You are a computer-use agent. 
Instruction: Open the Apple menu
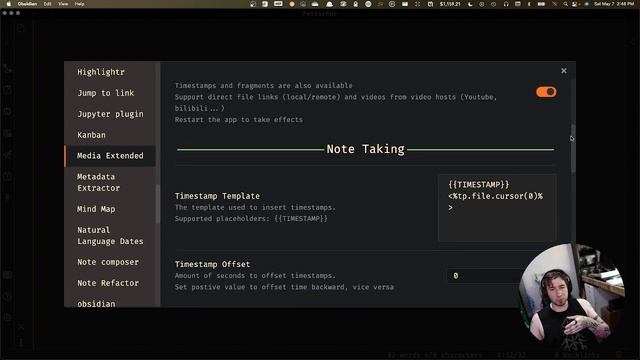[x=9, y=4]
